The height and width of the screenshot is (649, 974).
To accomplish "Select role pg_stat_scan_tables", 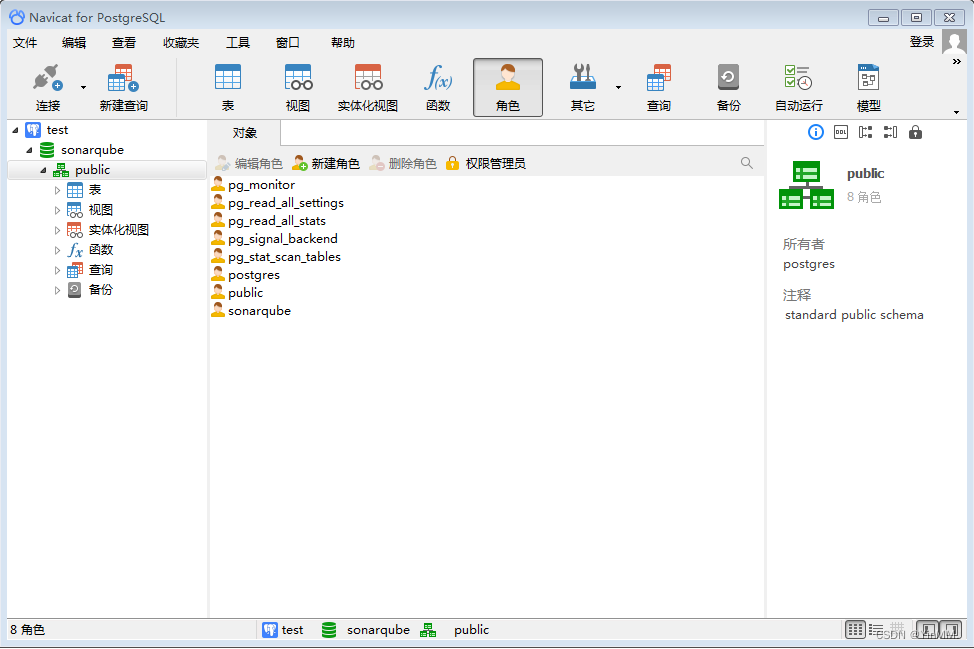I will pyautogui.click(x=284, y=256).
